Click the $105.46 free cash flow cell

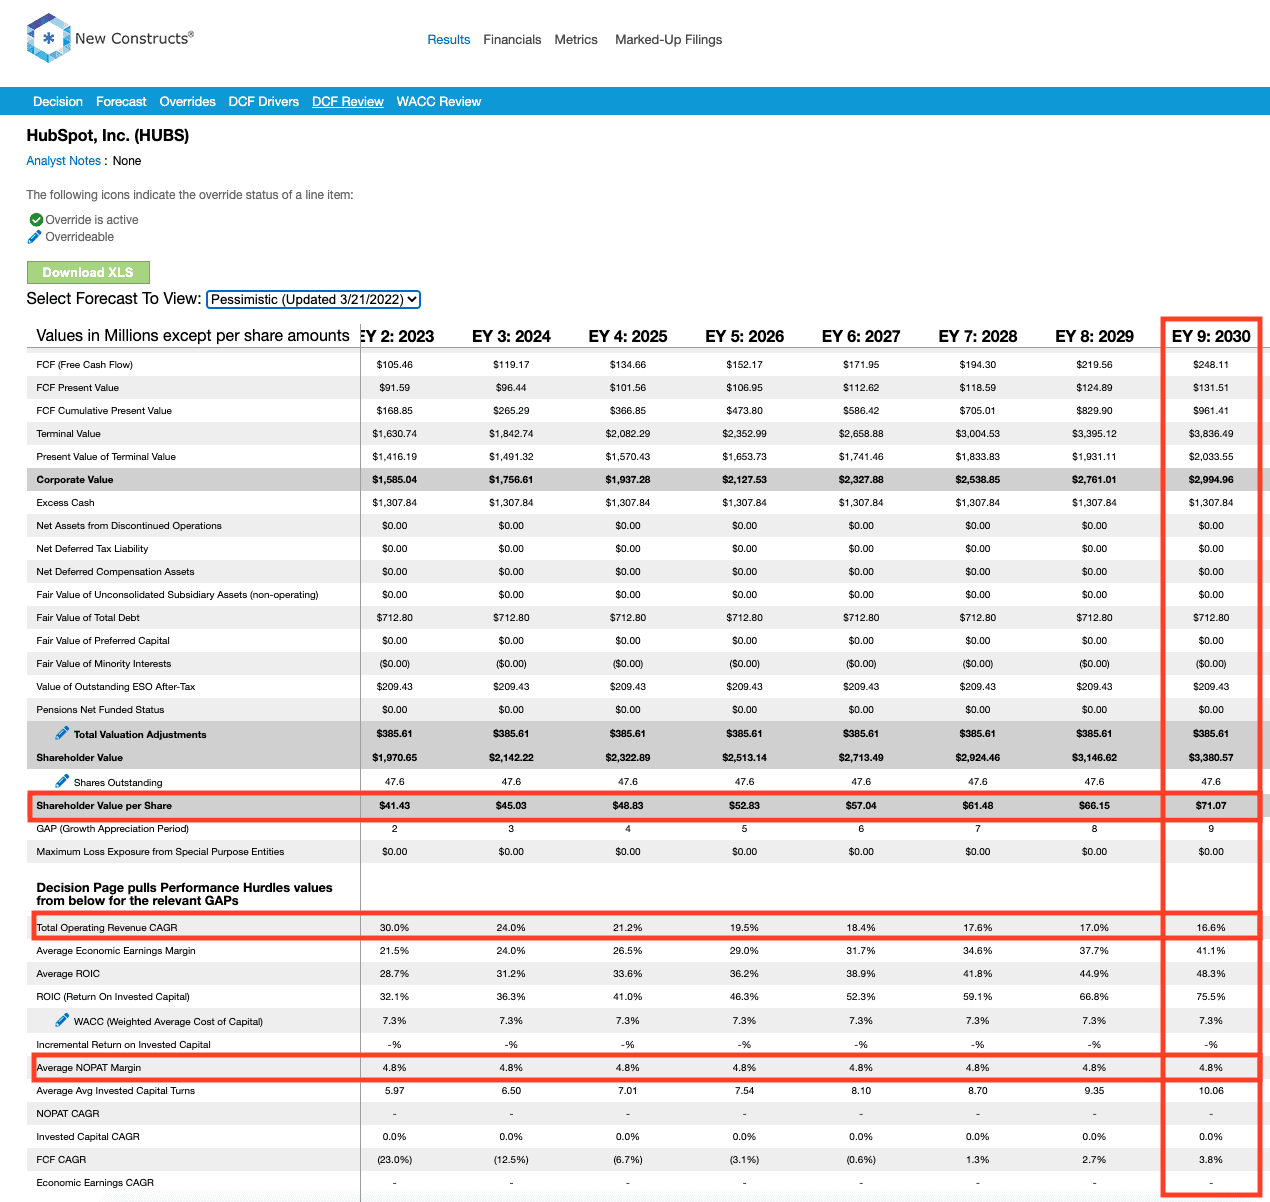[x=395, y=365]
